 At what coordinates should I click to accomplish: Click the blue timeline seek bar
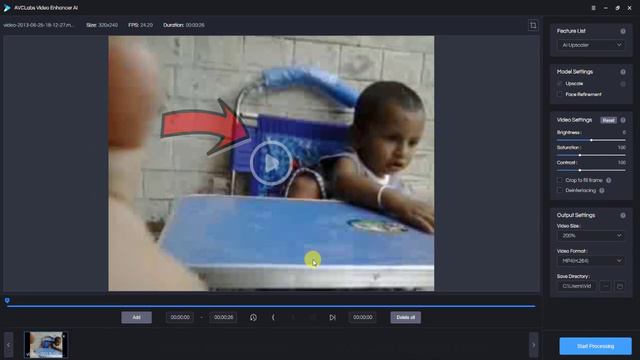(271, 306)
